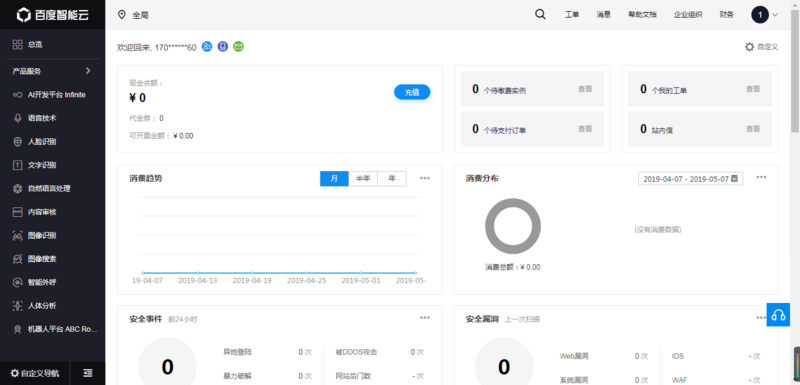
Task: Open the 语音技术 microphone icon
Action: (x=17, y=118)
